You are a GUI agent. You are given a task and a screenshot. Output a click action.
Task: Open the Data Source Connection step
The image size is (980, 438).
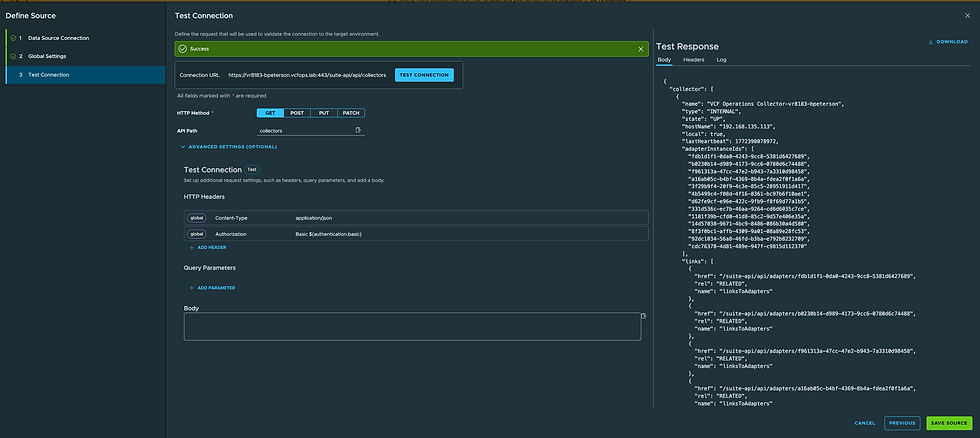pyautogui.click(x=58, y=38)
